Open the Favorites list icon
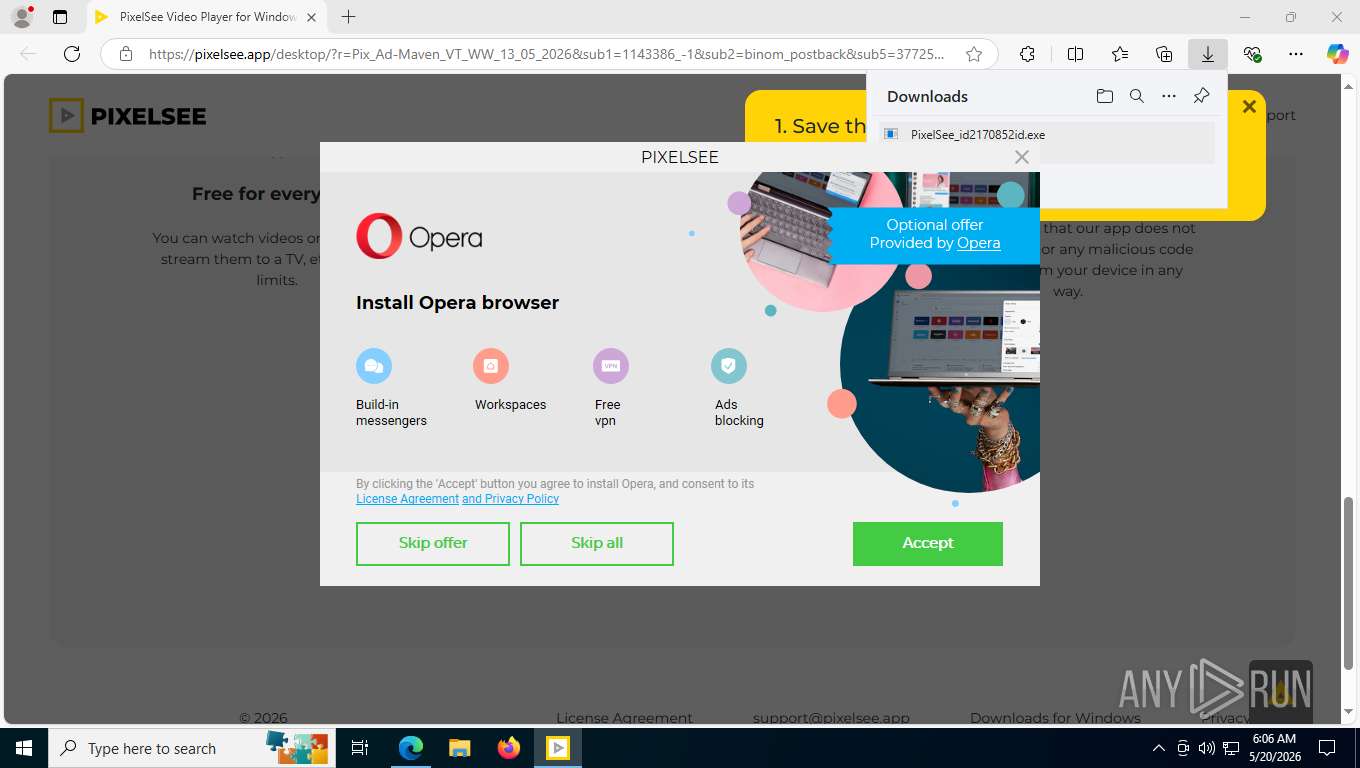This screenshot has width=1360, height=768. point(1120,54)
